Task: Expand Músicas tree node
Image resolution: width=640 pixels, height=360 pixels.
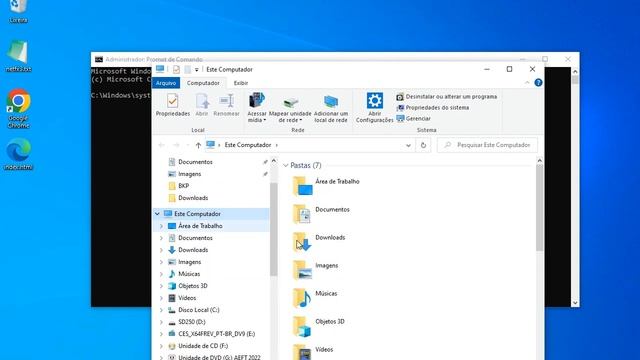Action: click(161, 274)
